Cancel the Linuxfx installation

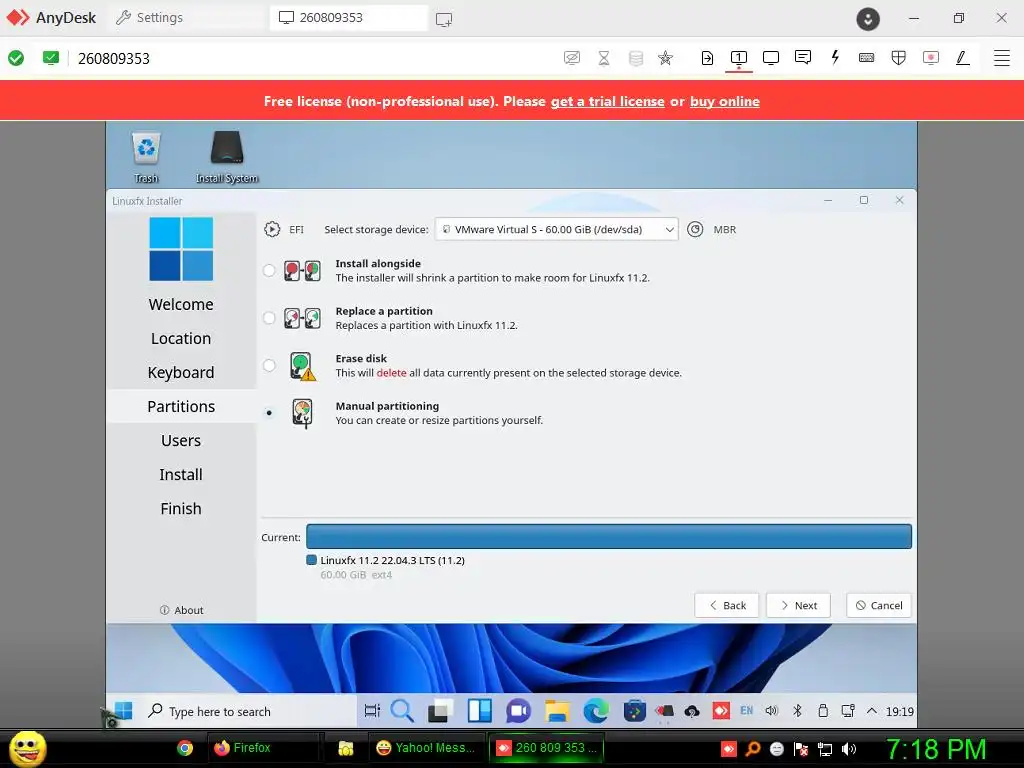[879, 605]
